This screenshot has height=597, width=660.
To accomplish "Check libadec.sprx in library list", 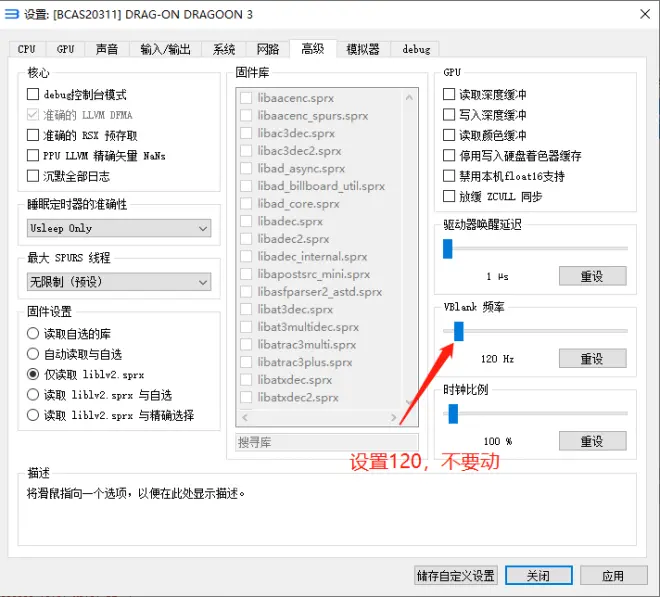I will tap(246, 221).
